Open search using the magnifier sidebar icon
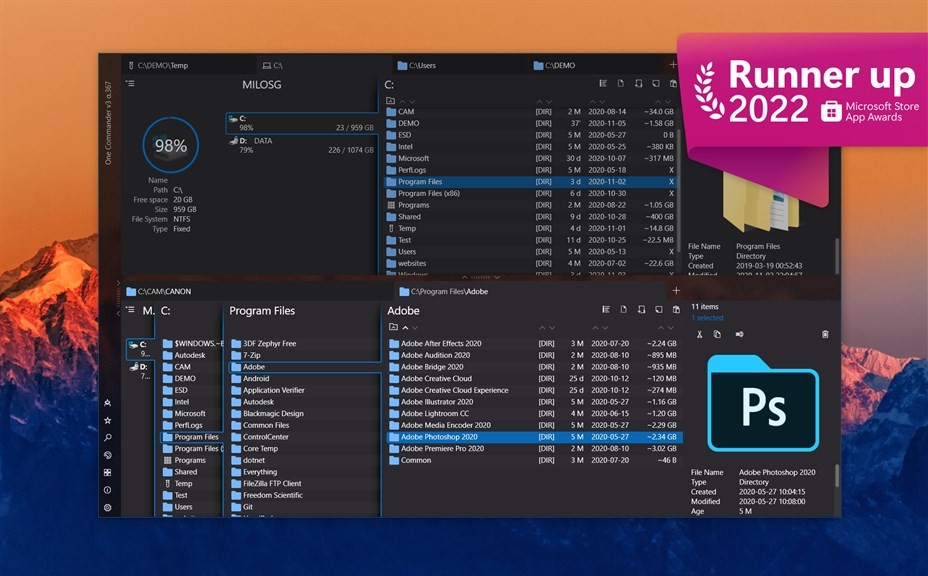The width and height of the screenshot is (928, 576). point(107,437)
